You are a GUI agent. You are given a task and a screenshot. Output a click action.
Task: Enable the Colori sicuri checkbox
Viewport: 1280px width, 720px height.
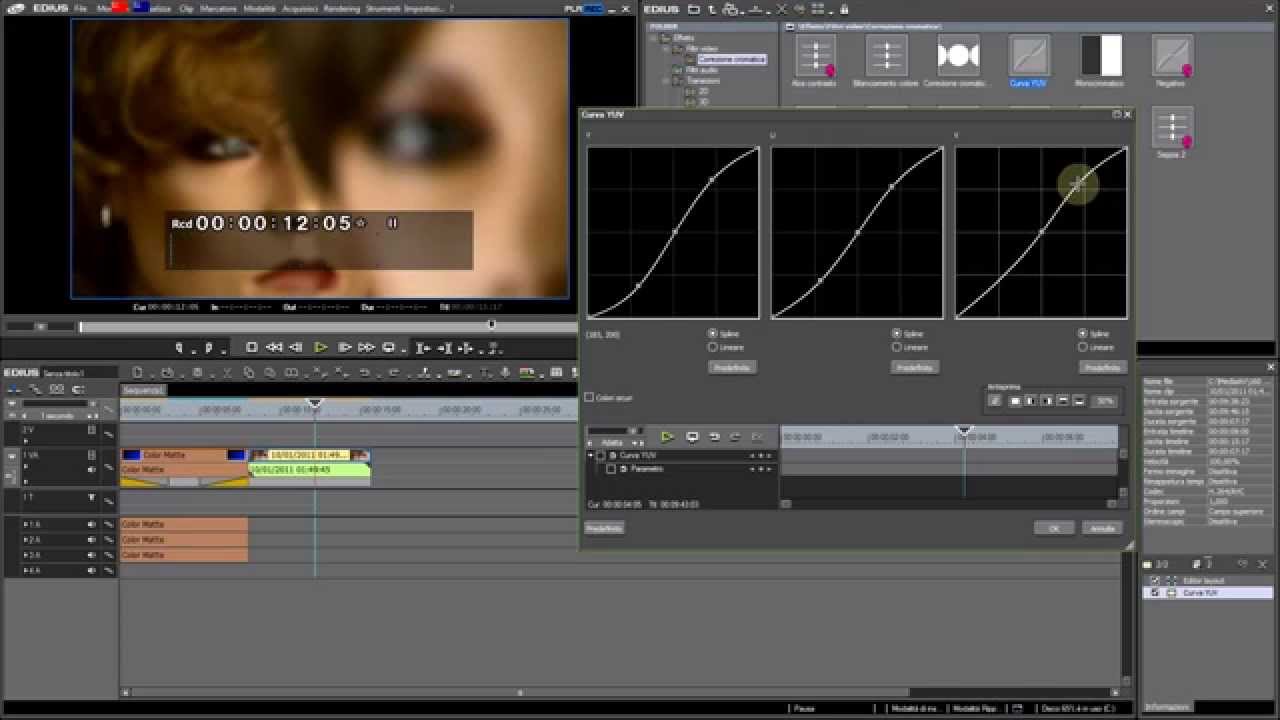[x=589, y=397]
